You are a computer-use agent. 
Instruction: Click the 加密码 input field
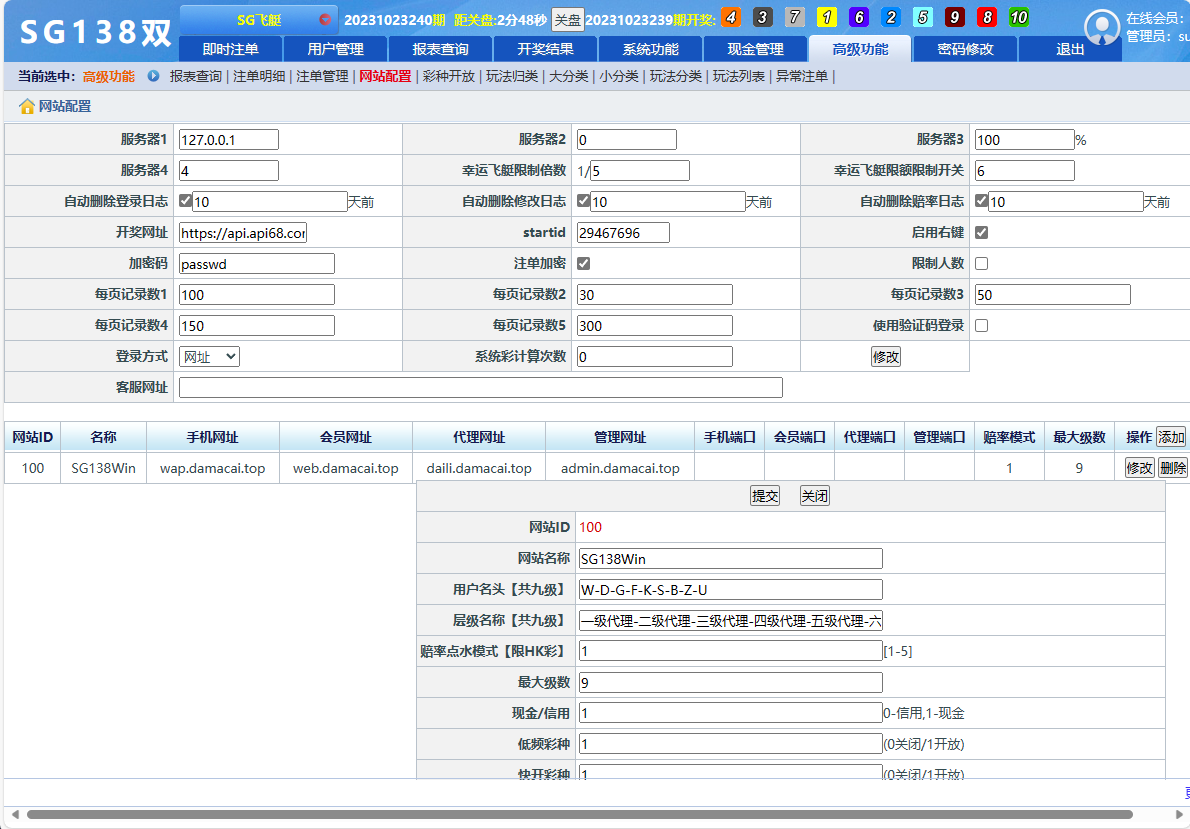pyautogui.click(x=257, y=263)
